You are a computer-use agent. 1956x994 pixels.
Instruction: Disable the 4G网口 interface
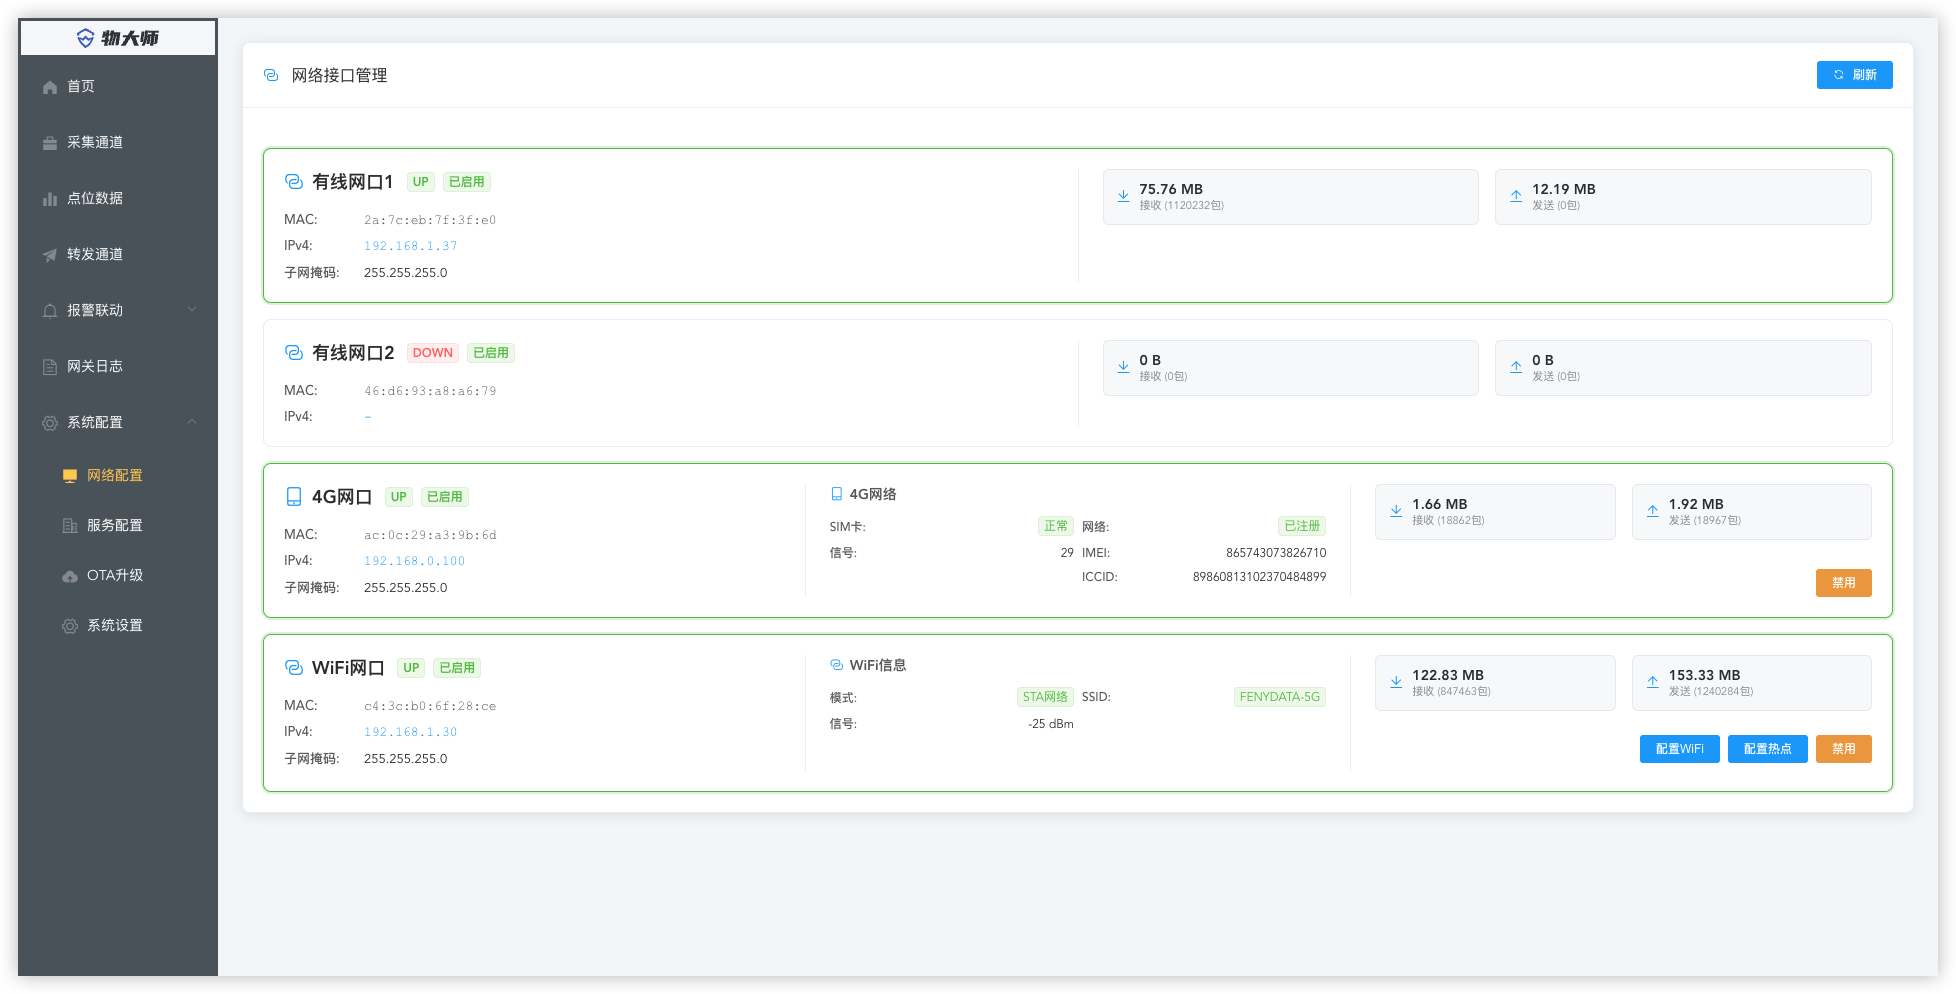1843,583
